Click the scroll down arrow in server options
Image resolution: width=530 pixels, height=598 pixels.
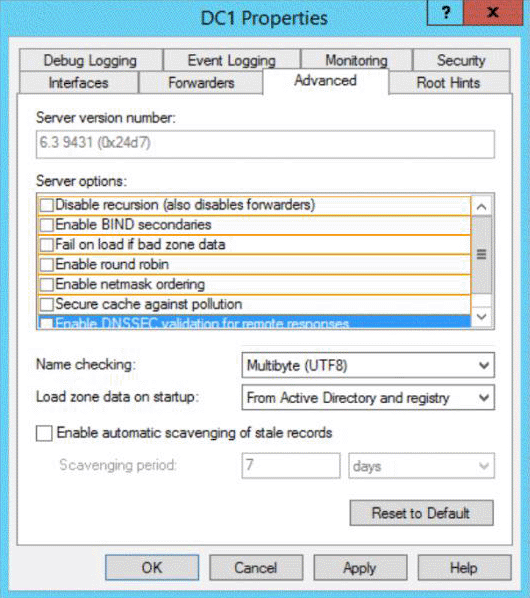(482, 317)
